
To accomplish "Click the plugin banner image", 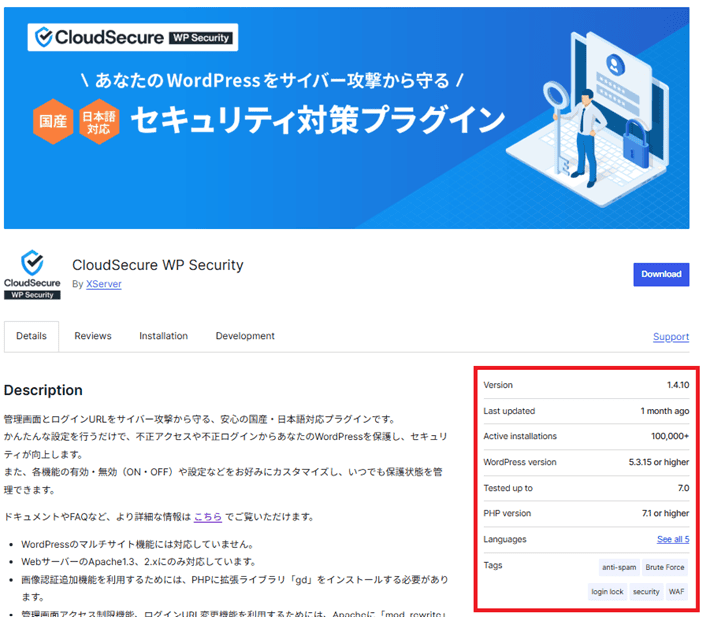I will point(346,118).
